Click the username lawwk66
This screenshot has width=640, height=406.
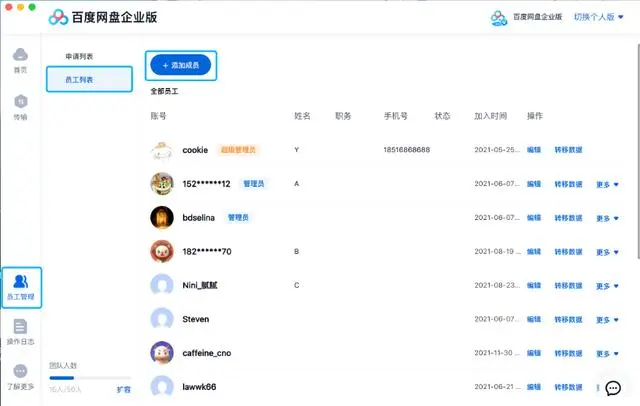(x=199, y=386)
